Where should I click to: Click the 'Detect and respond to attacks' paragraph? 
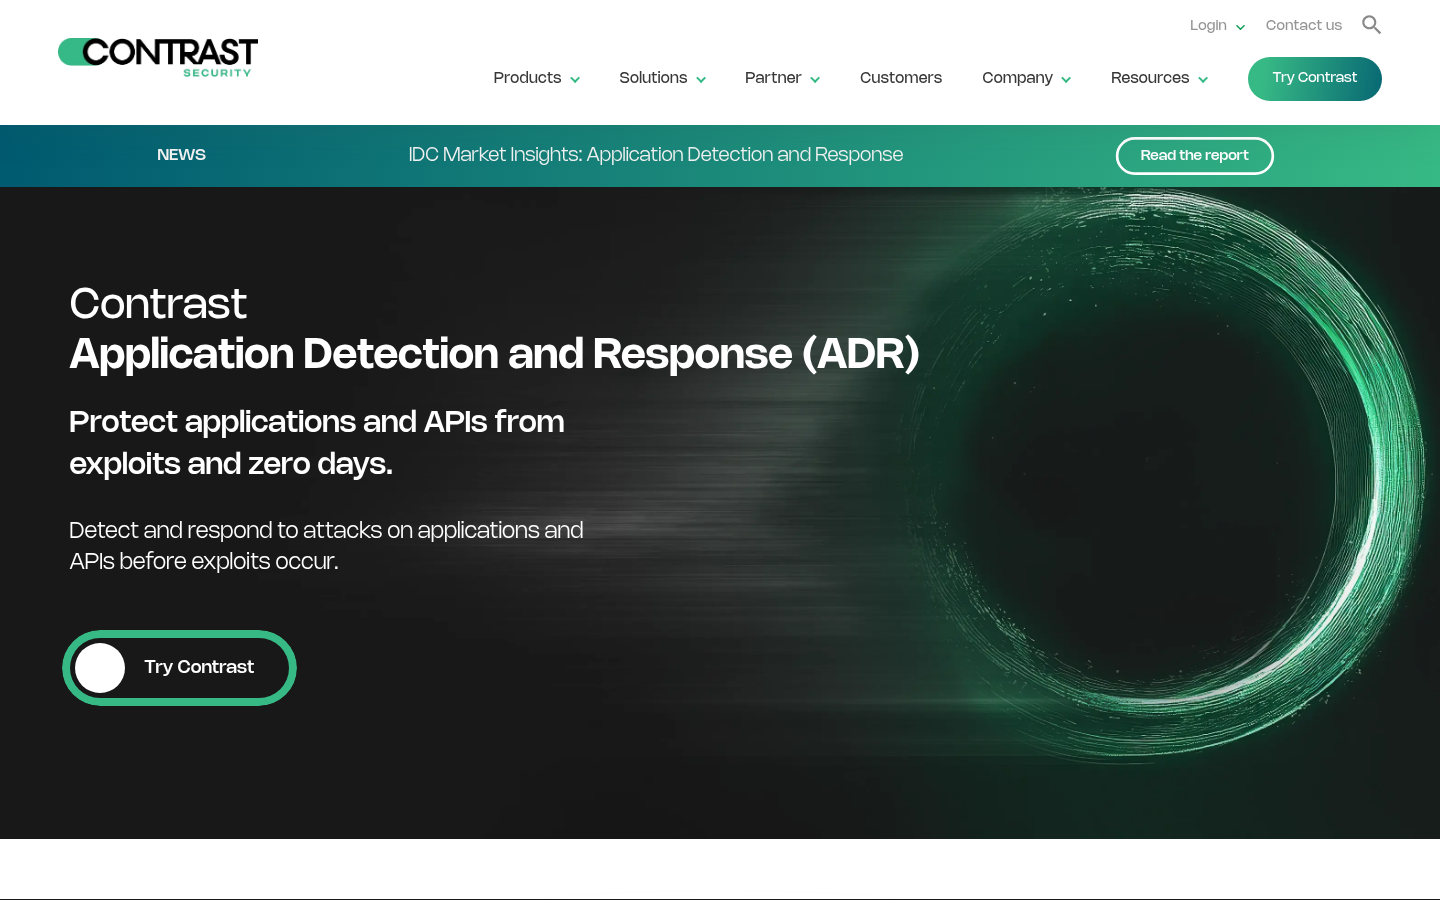pyautogui.click(x=326, y=546)
